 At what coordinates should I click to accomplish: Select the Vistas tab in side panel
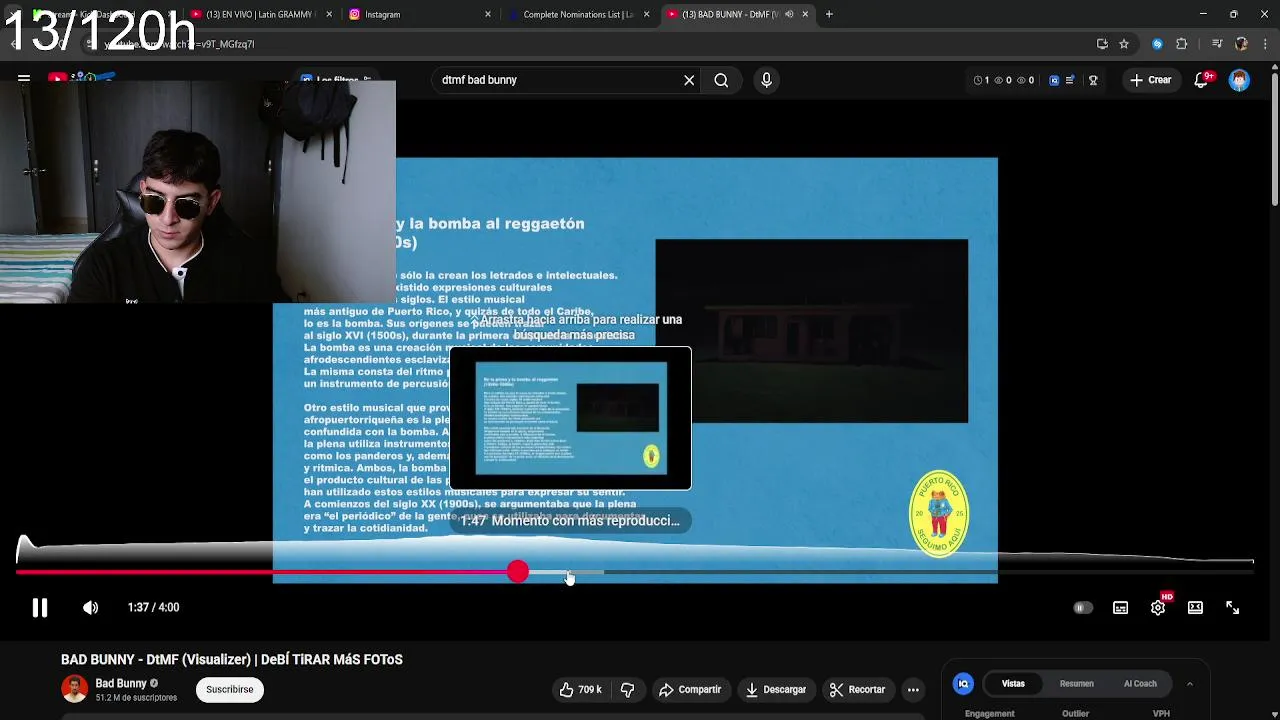pyautogui.click(x=1013, y=684)
